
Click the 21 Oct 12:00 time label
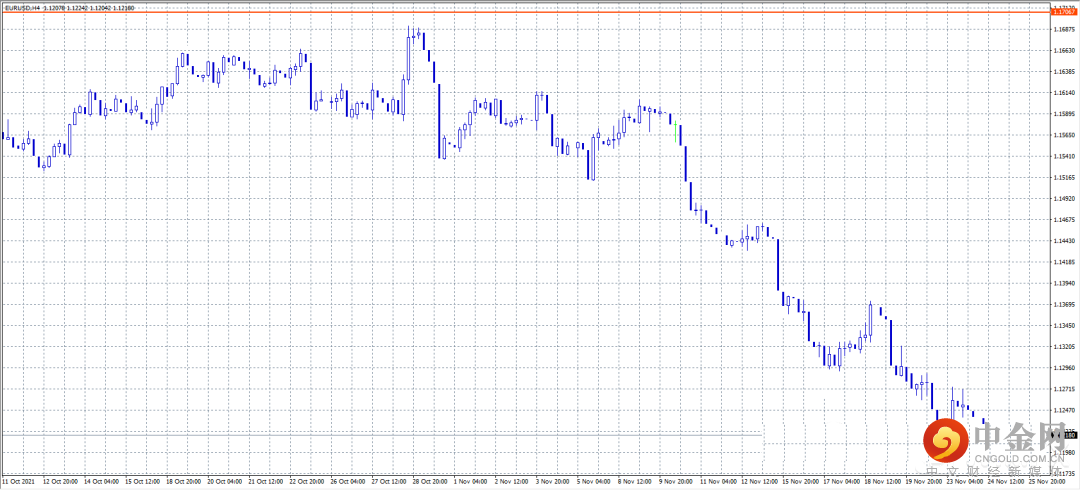click(x=267, y=482)
